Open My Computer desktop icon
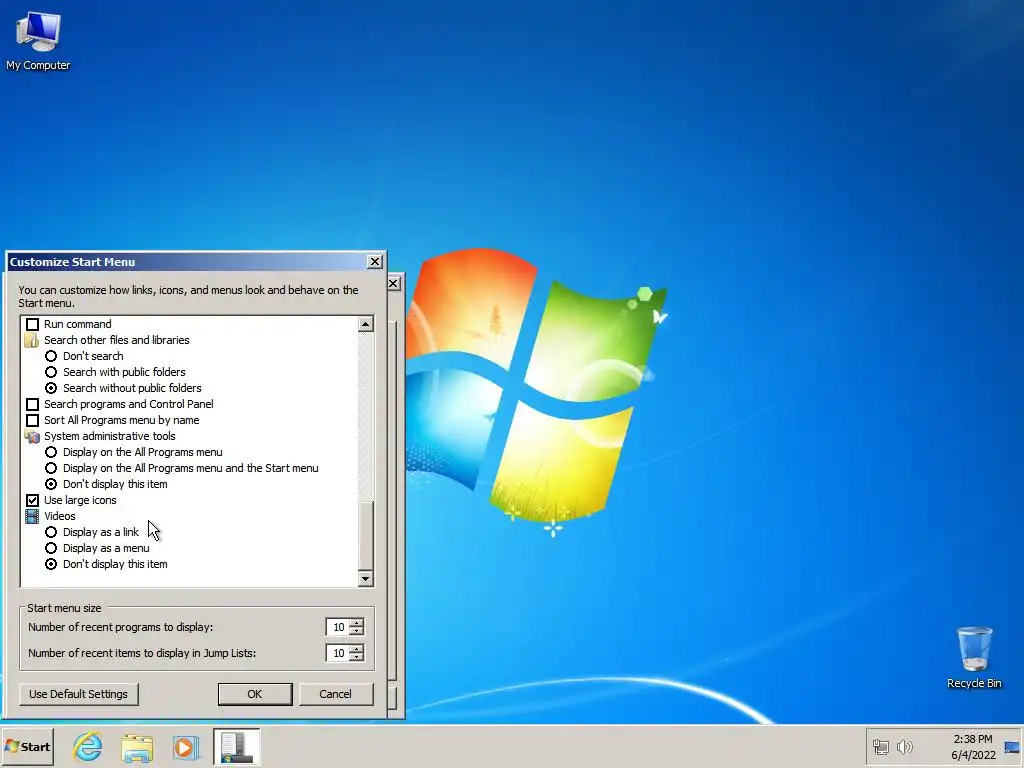Image resolution: width=1024 pixels, height=768 pixels. point(38,42)
